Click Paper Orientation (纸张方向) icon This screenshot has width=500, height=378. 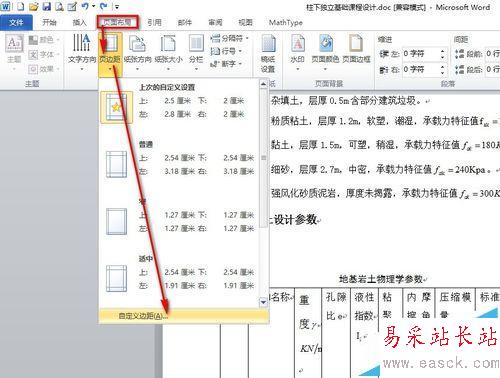137,44
